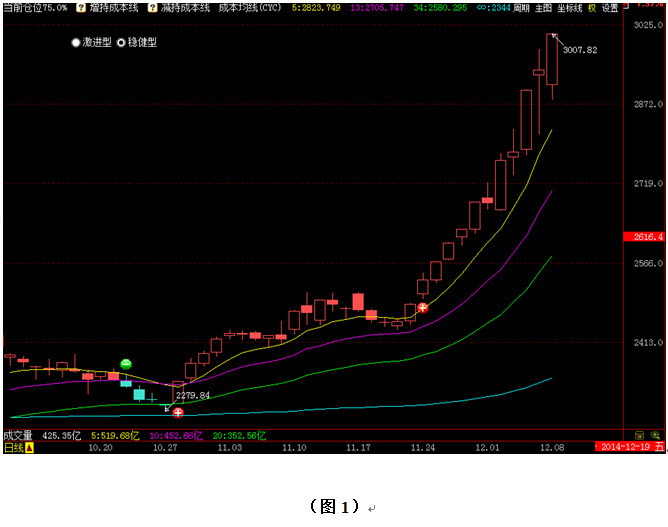668x527 pixels.
Task: Click the red plus marker near 2279.84
Action: (x=178, y=412)
